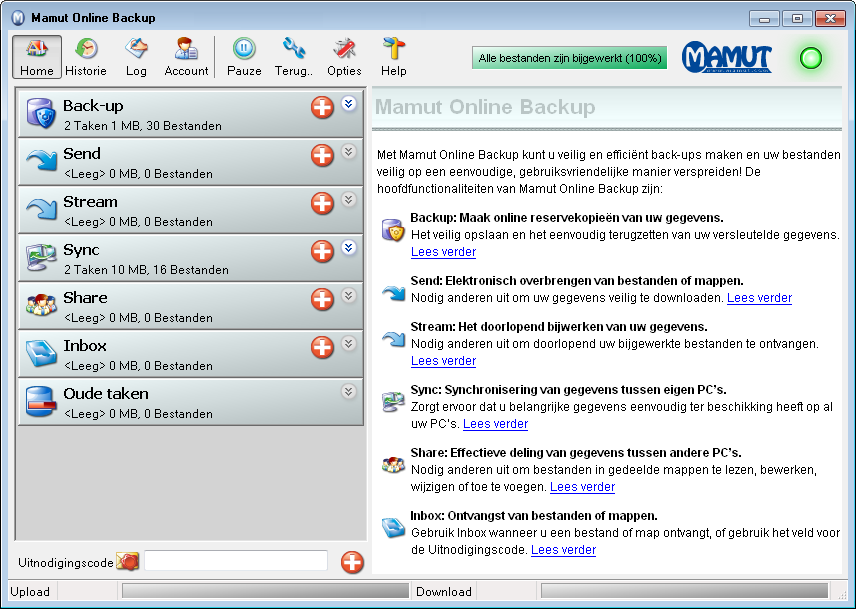The image size is (856, 609).
Task: Expand the Send section chevron
Action: coord(349,151)
